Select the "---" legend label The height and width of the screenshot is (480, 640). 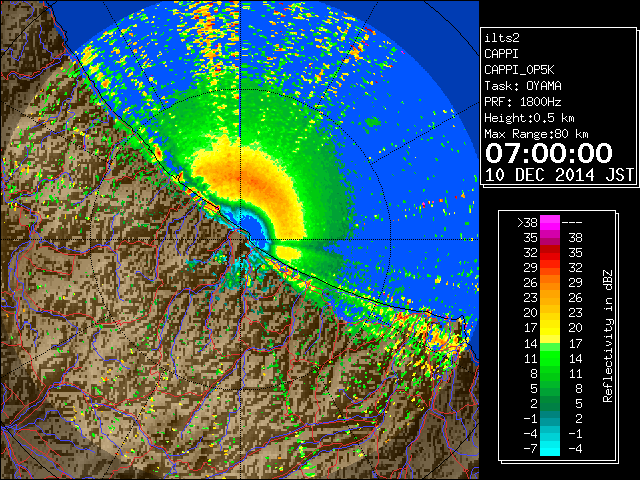[x=572, y=223]
